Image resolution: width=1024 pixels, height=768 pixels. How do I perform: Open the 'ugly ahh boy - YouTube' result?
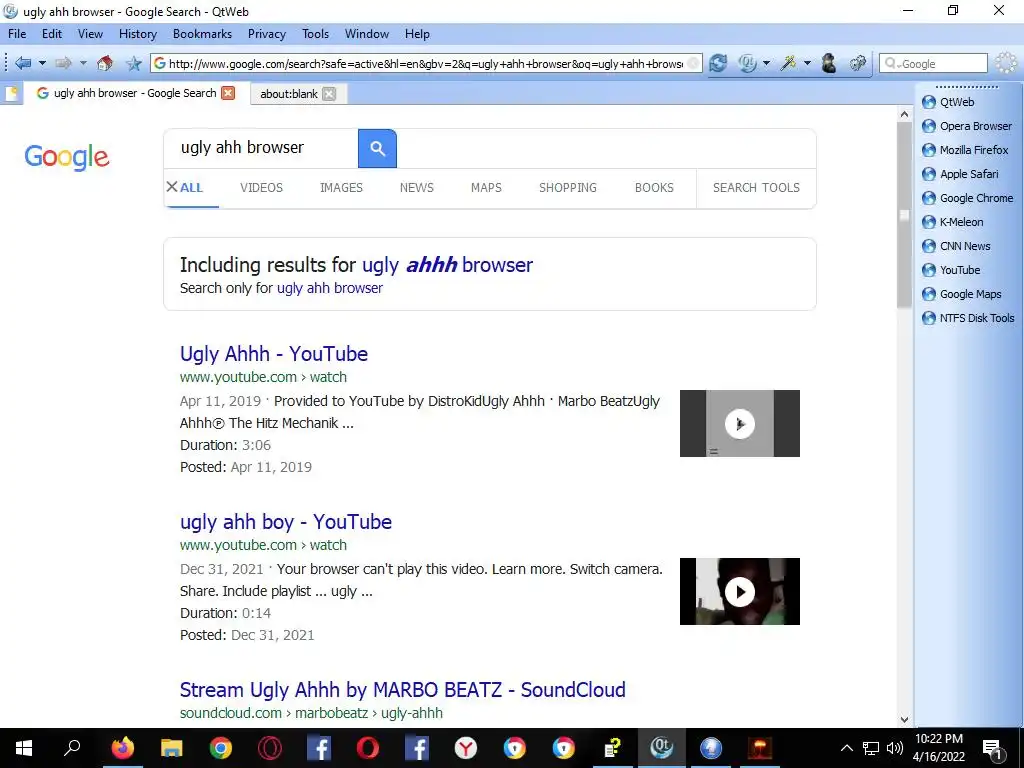coord(285,522)
